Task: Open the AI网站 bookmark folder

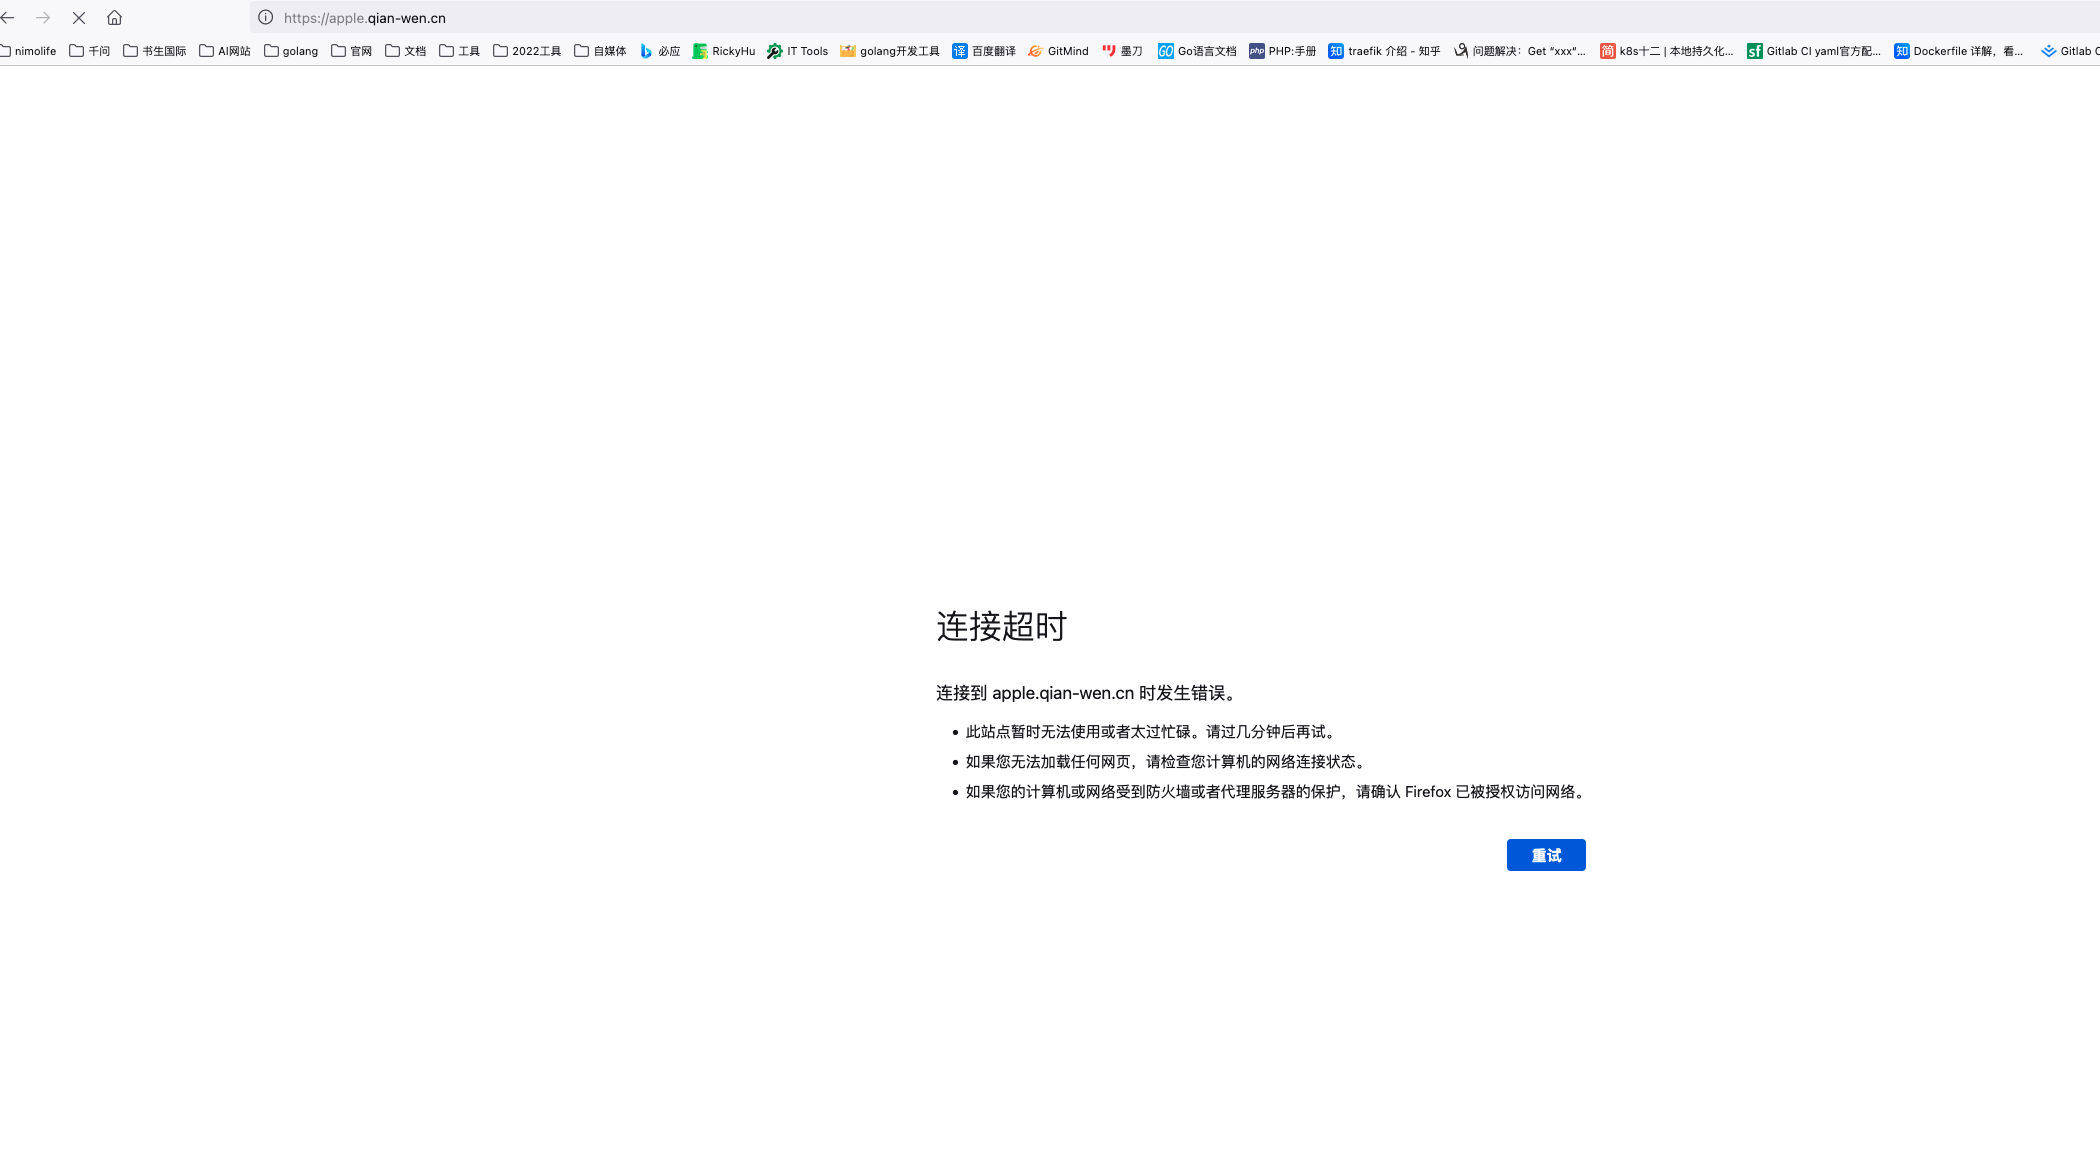Action: tap(225, 51)
